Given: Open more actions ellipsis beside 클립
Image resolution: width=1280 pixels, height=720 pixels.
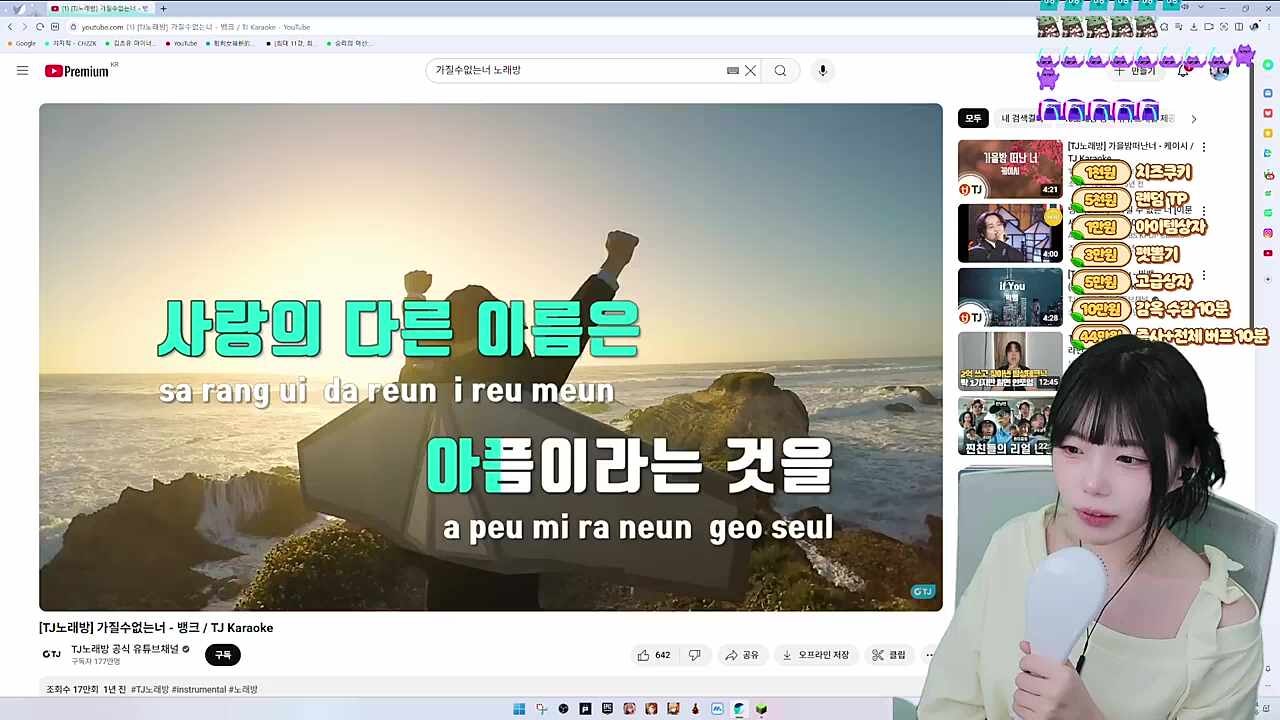Looking at the screenshot, I should [x=929, y=655].
